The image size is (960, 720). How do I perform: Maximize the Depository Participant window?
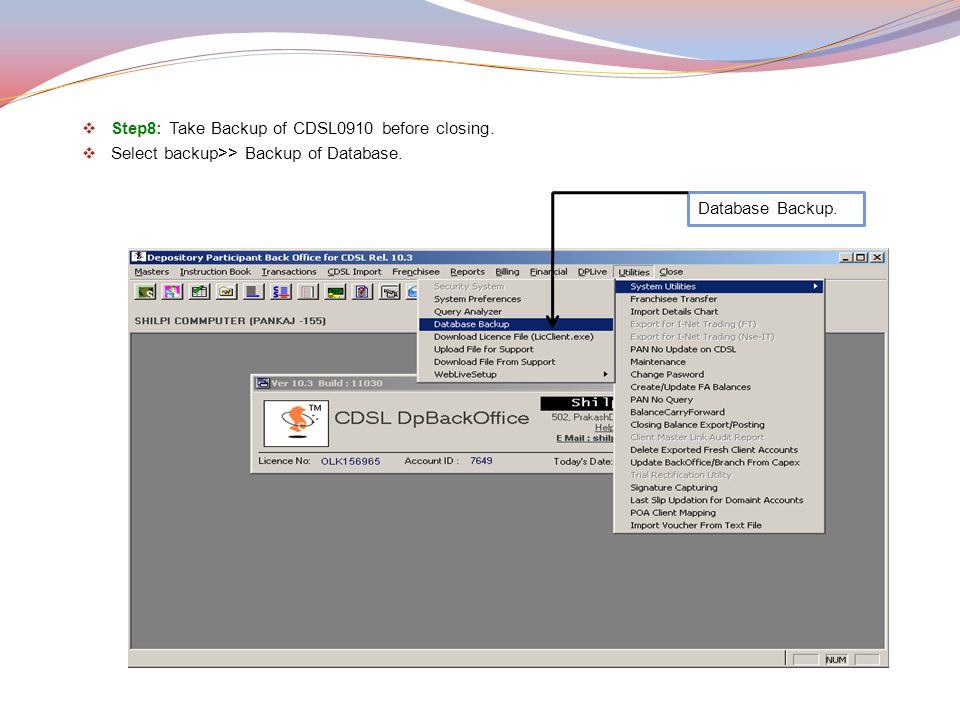pos(860,257)
